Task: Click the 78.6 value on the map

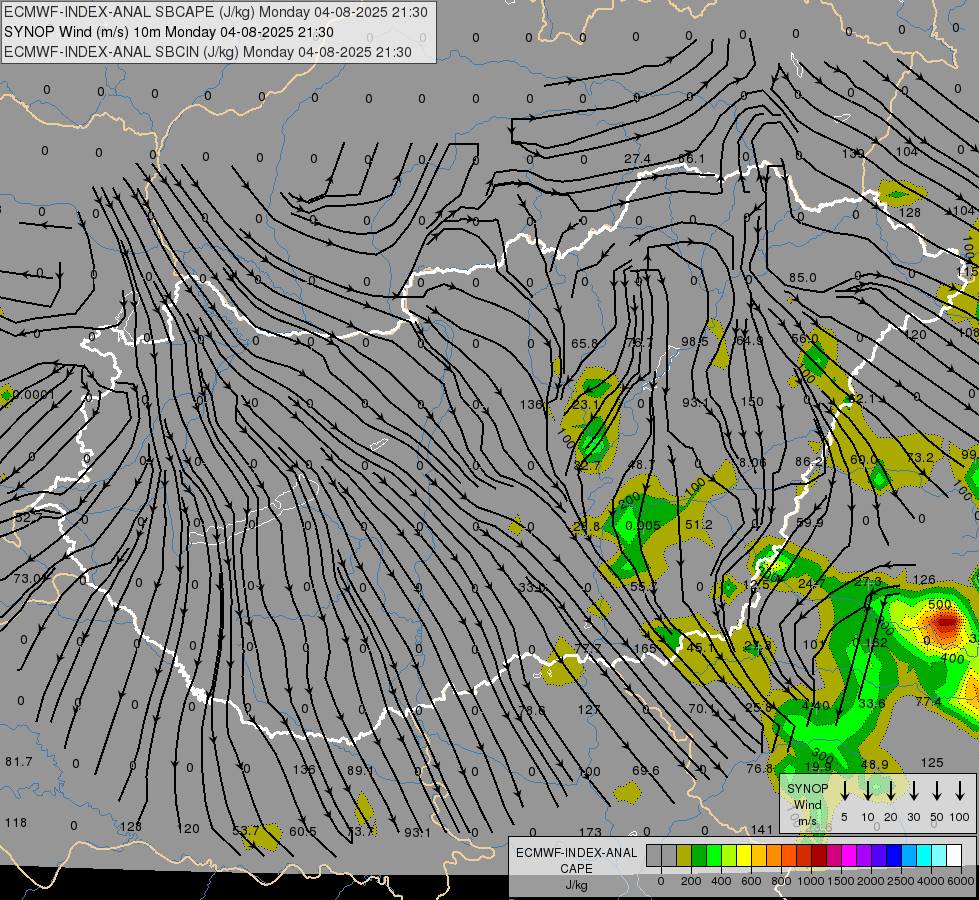Action: [x=532, y=710]
